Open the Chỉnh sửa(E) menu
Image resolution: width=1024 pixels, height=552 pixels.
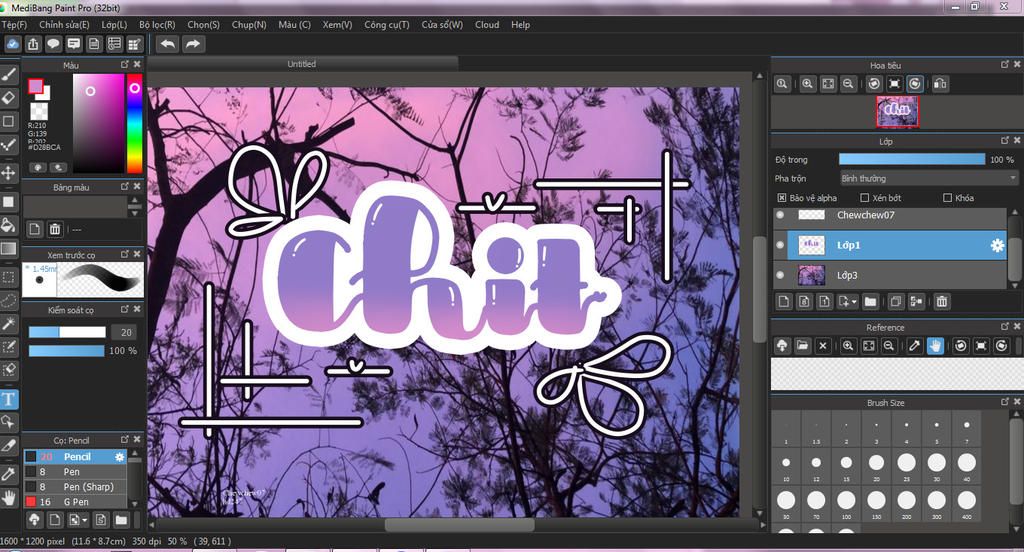64,25
